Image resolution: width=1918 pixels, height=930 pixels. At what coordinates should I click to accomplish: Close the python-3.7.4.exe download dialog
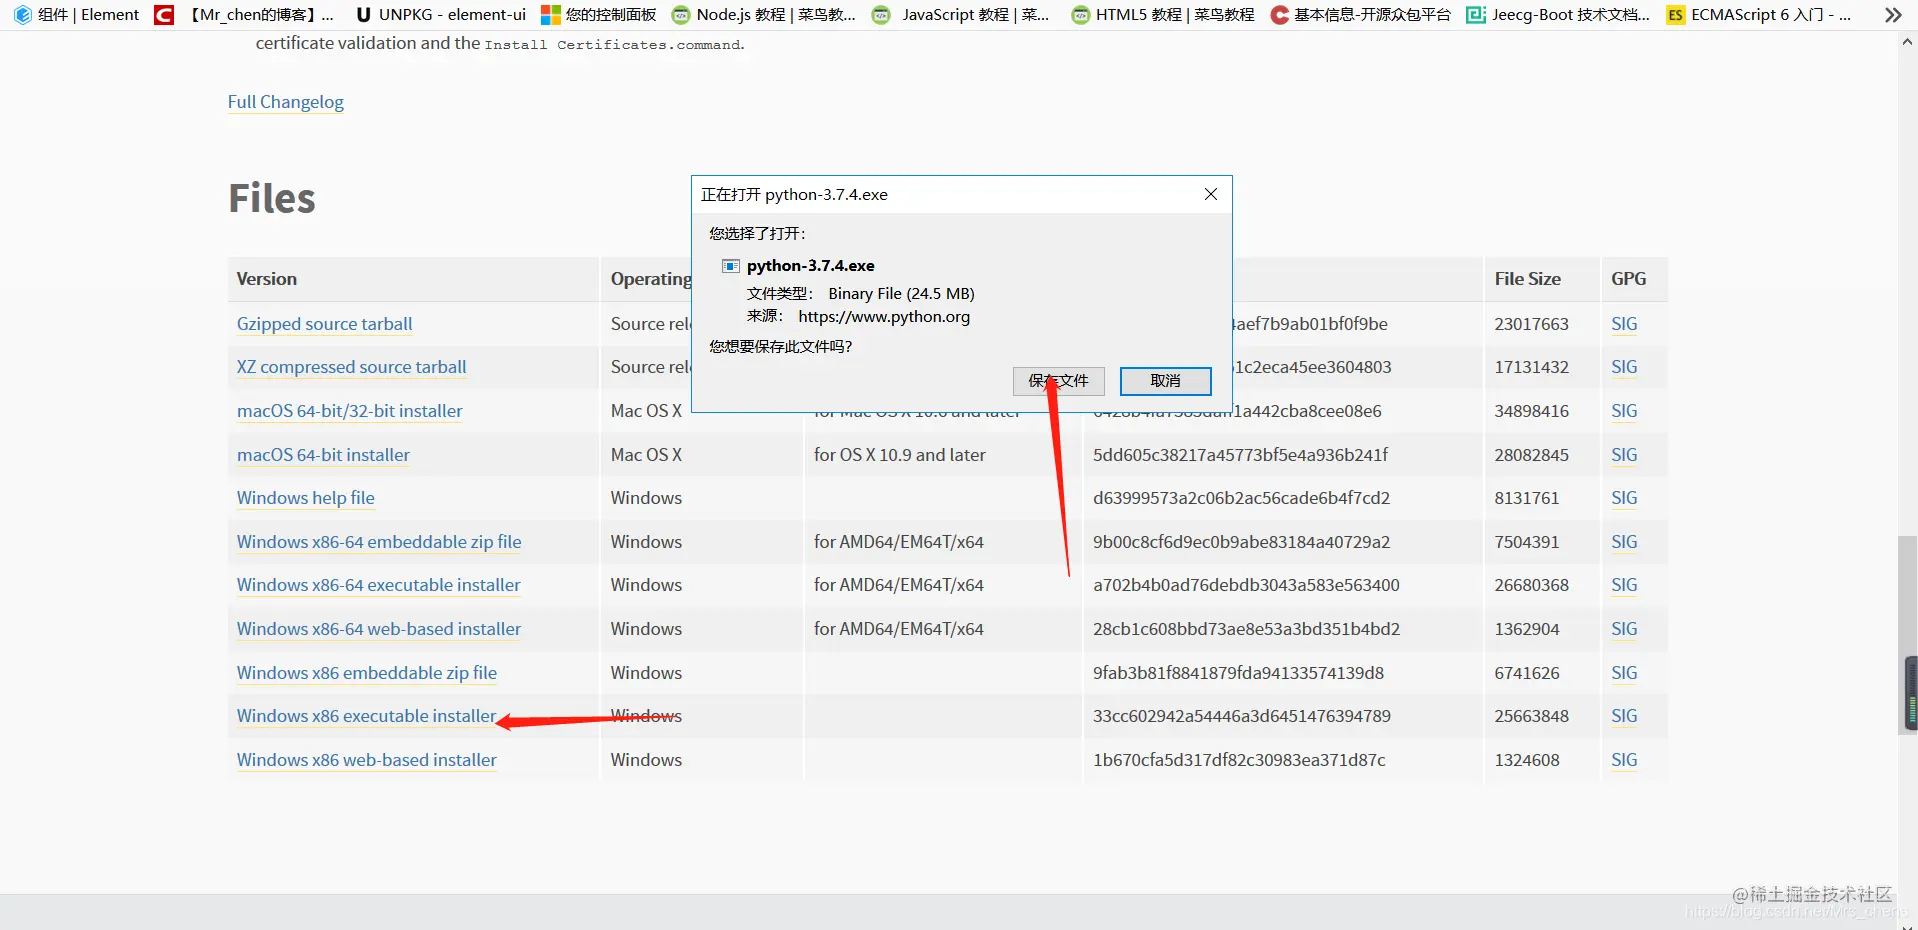[1211, 194]
